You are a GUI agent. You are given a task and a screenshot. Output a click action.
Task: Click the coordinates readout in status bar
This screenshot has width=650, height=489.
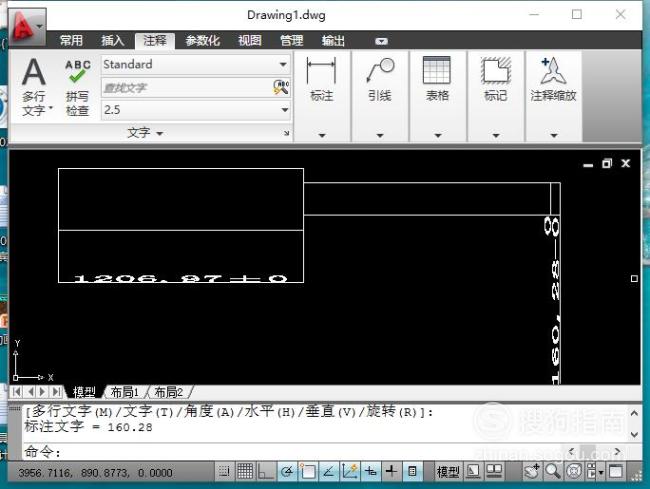point(95,472)
